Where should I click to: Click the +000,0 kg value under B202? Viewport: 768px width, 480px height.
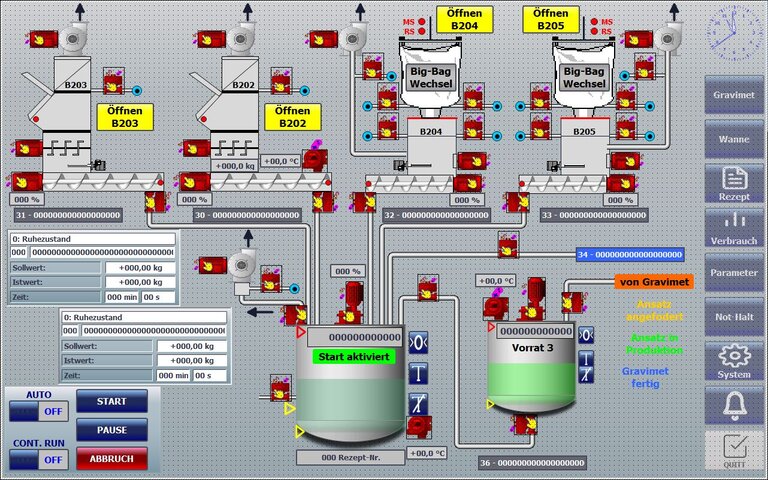coord(236,166)
